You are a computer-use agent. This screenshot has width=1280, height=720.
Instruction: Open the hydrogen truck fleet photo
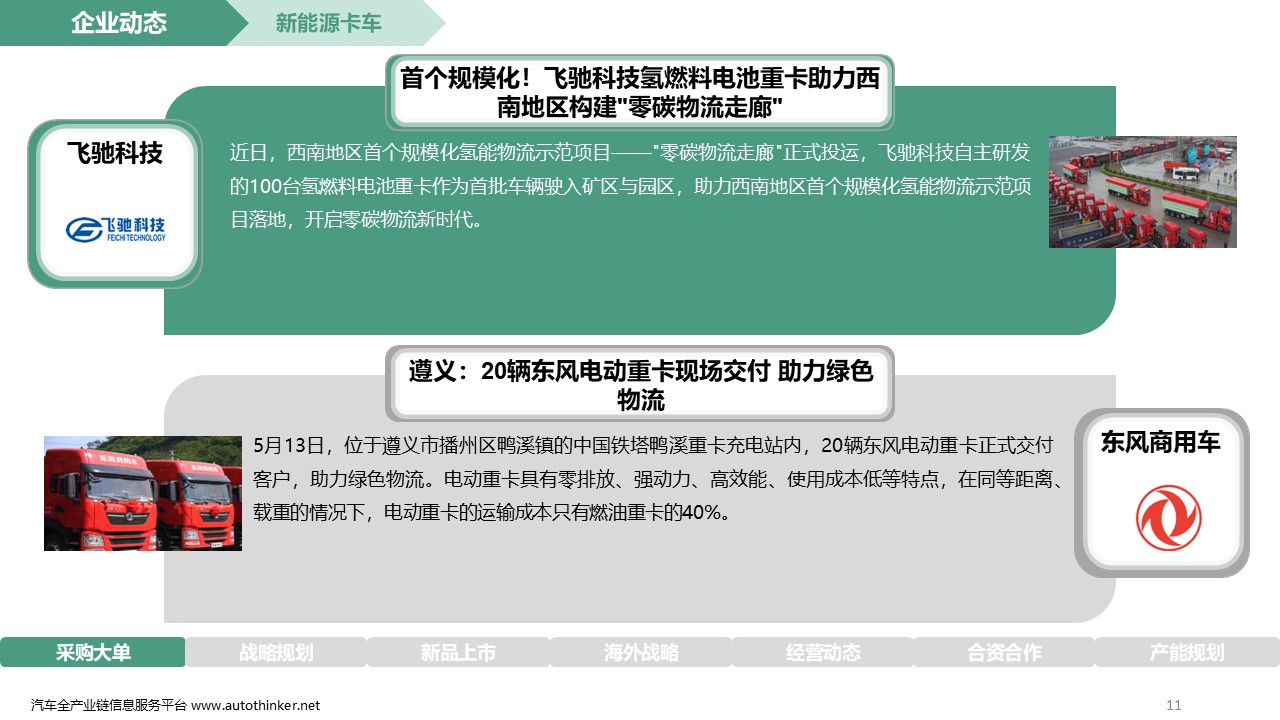coord(1142,192)
